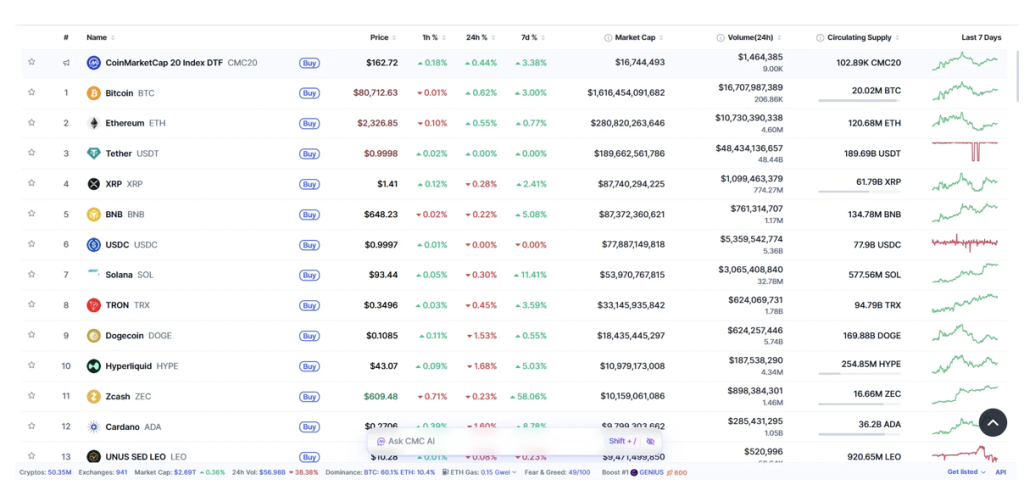Open the API link in footer
Screen dimensions: 1024x485
1000,472
